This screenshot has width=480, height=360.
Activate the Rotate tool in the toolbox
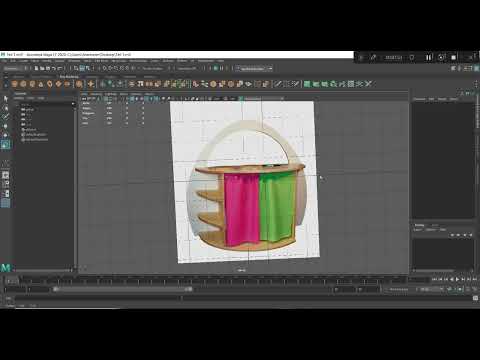coord(5,135)
